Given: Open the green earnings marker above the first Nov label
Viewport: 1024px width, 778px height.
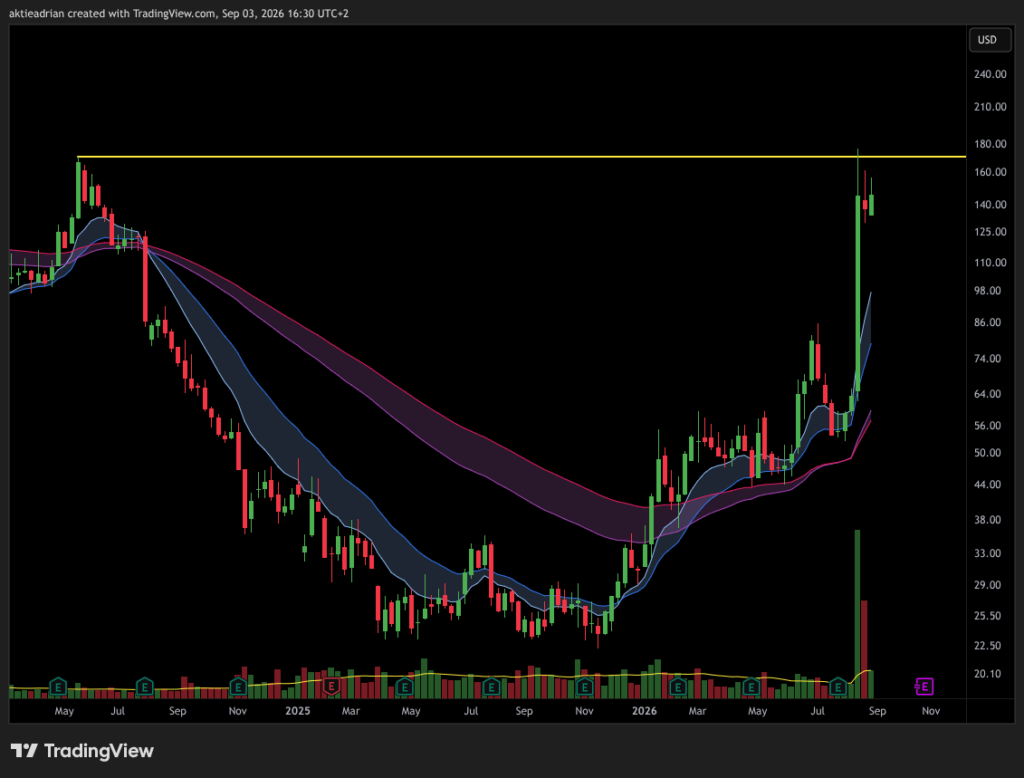Looking at the screenshot, I should (x=238, y=687).
